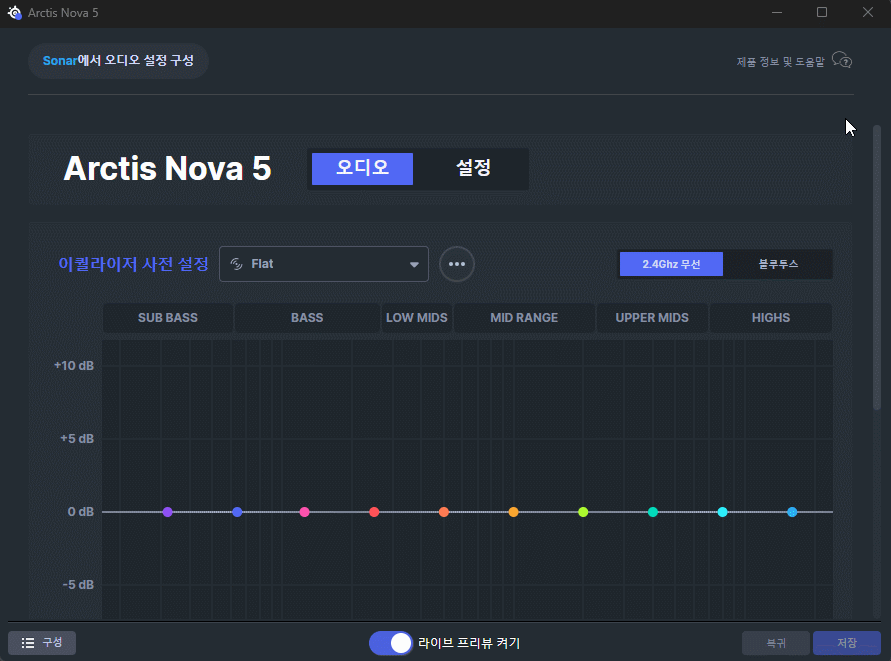Select the purple EQ band point
891x661 pixels.
168,512
